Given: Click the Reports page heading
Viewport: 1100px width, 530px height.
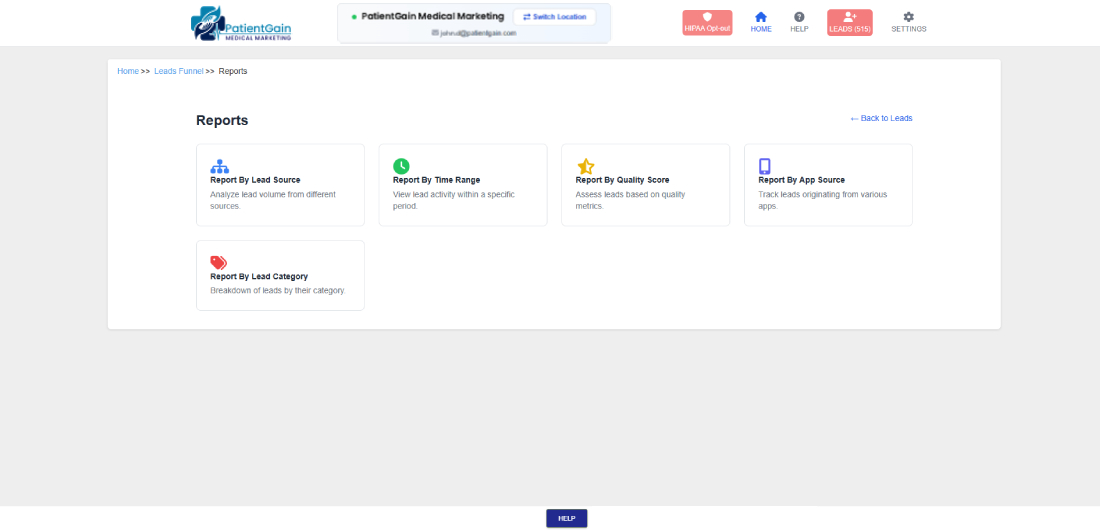Looking at the screenshot, I should [222, 121].
